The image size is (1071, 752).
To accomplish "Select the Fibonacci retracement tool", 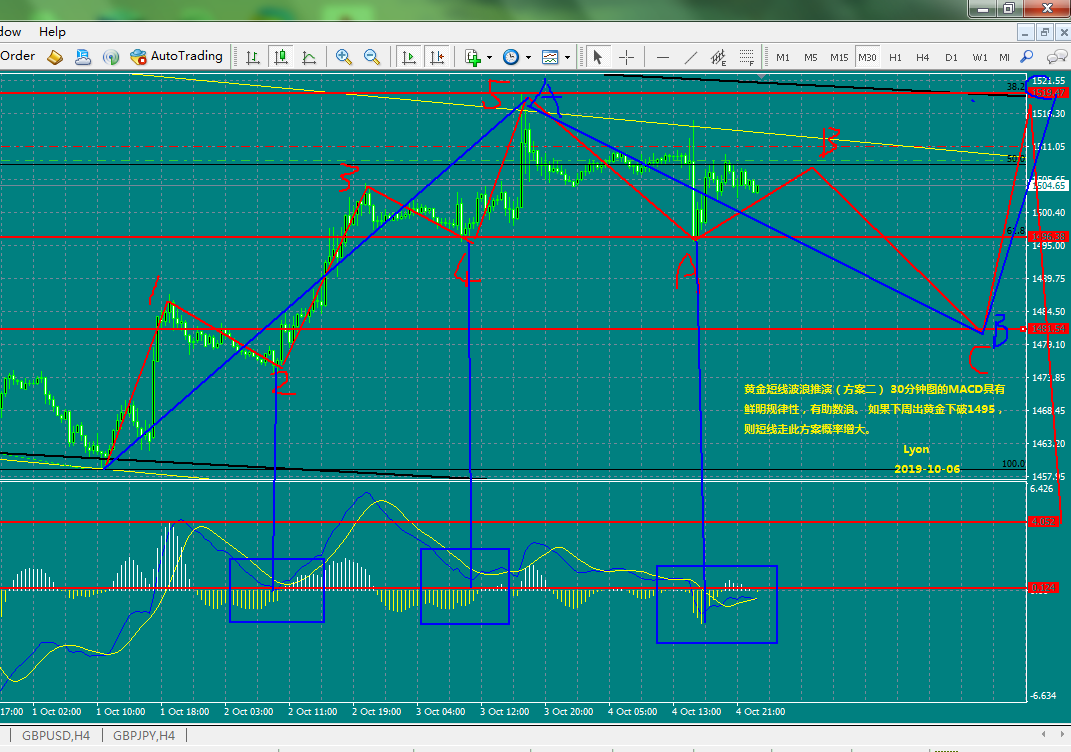I will tap(747, 57).
